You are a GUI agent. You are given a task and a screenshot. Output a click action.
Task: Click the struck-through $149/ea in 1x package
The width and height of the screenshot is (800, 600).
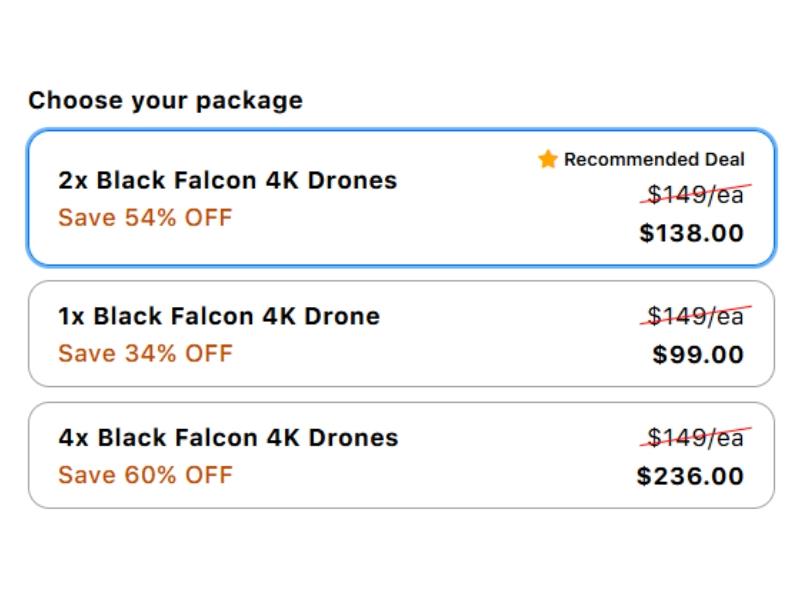tap(695, 317)
